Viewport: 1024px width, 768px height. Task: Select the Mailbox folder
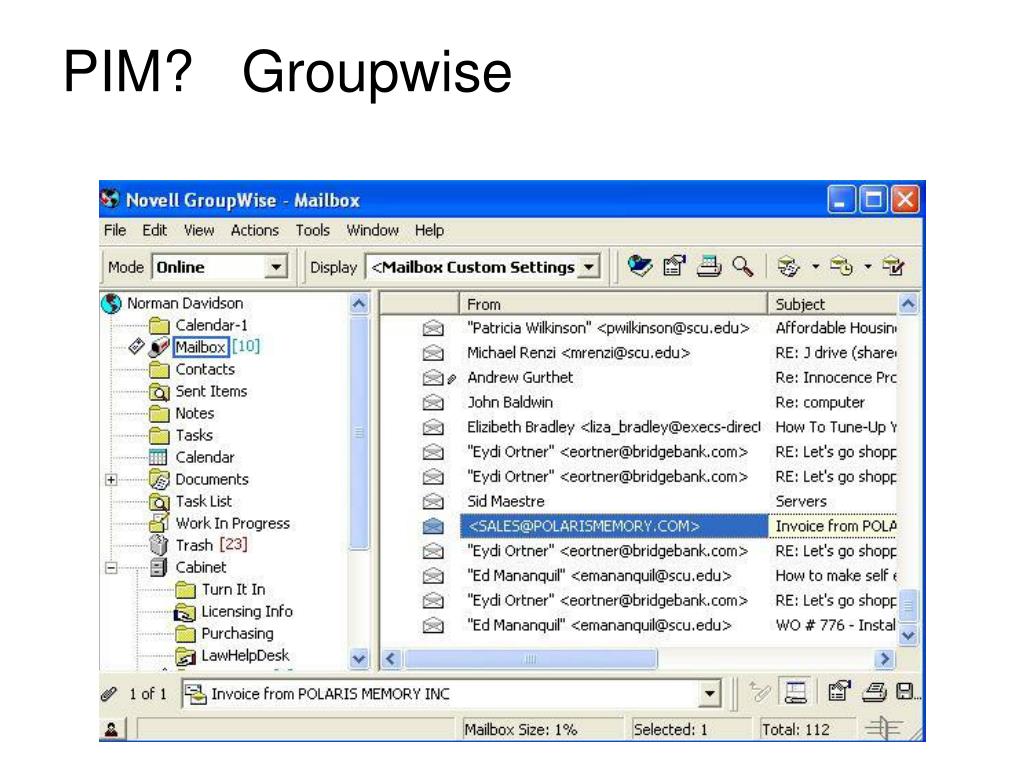coord(200,347)
